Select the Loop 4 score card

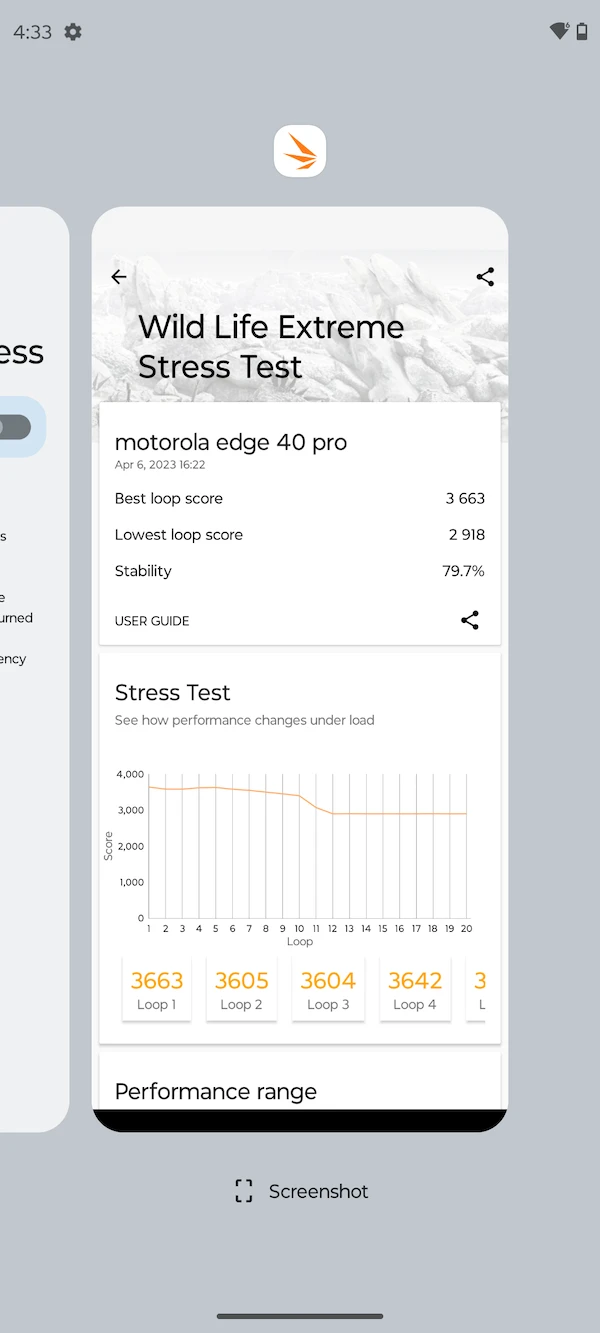pos(415,989)
